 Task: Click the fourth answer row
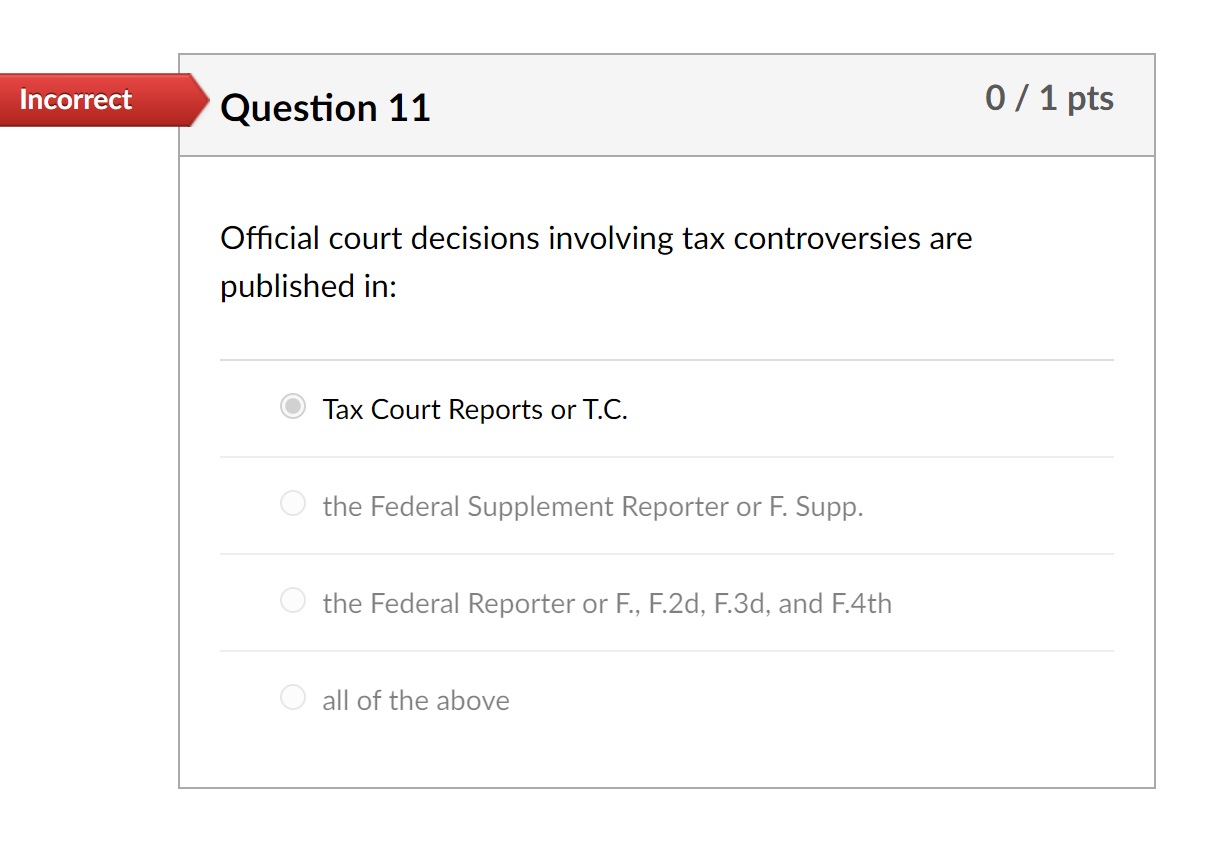point(666,698)
